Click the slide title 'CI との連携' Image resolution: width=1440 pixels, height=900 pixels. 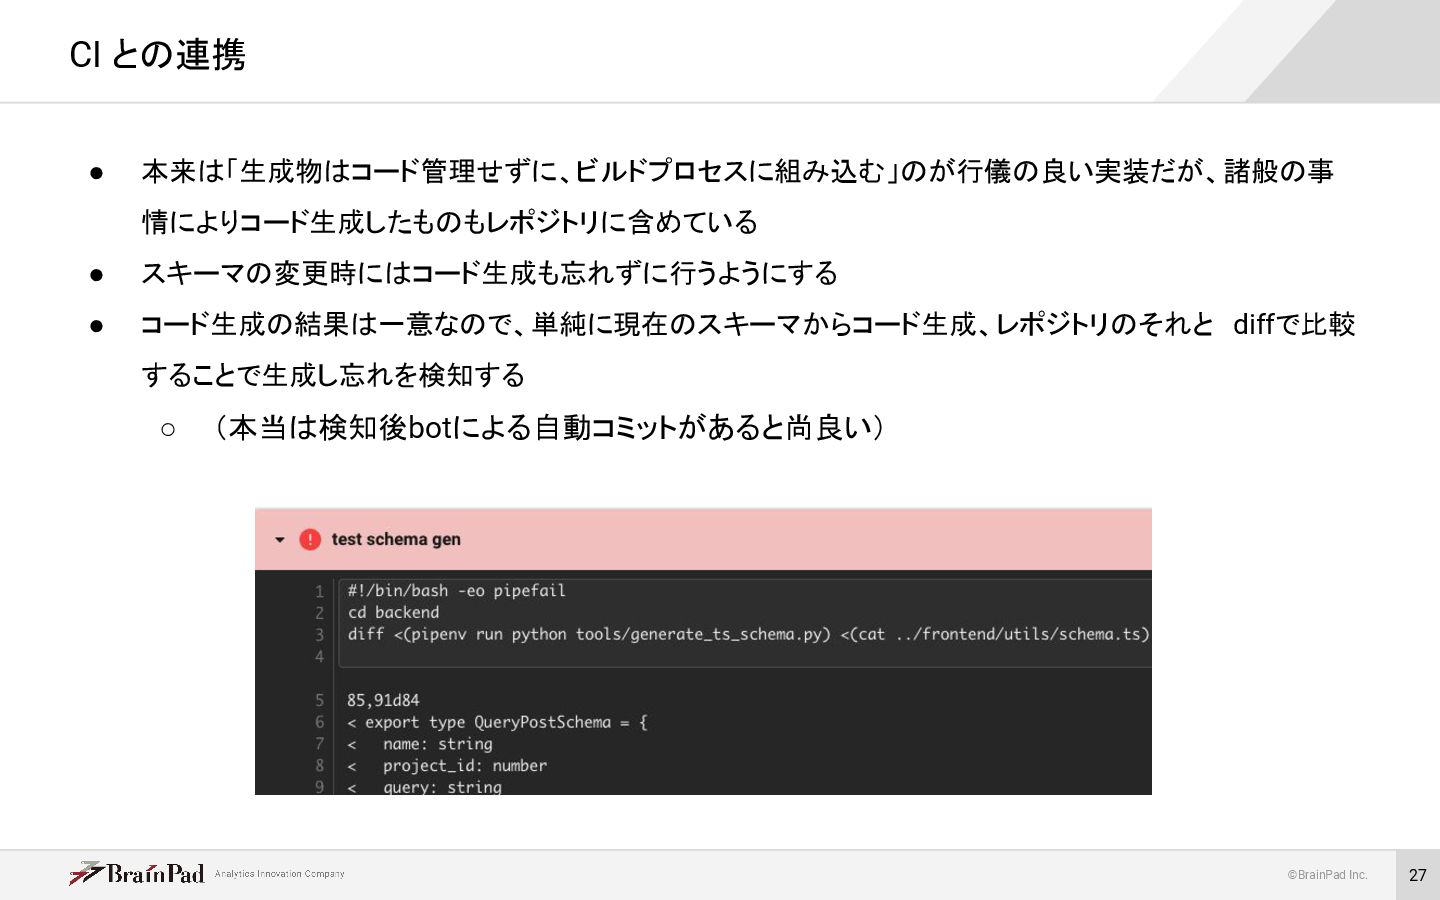tap(157, 54)
